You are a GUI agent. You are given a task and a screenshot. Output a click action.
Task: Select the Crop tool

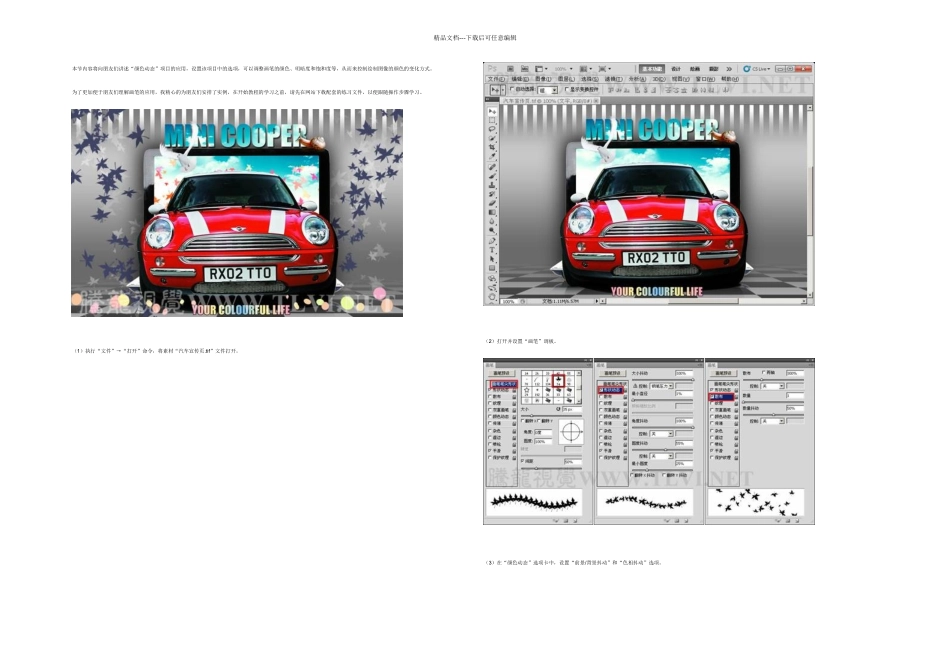point(492,147)
